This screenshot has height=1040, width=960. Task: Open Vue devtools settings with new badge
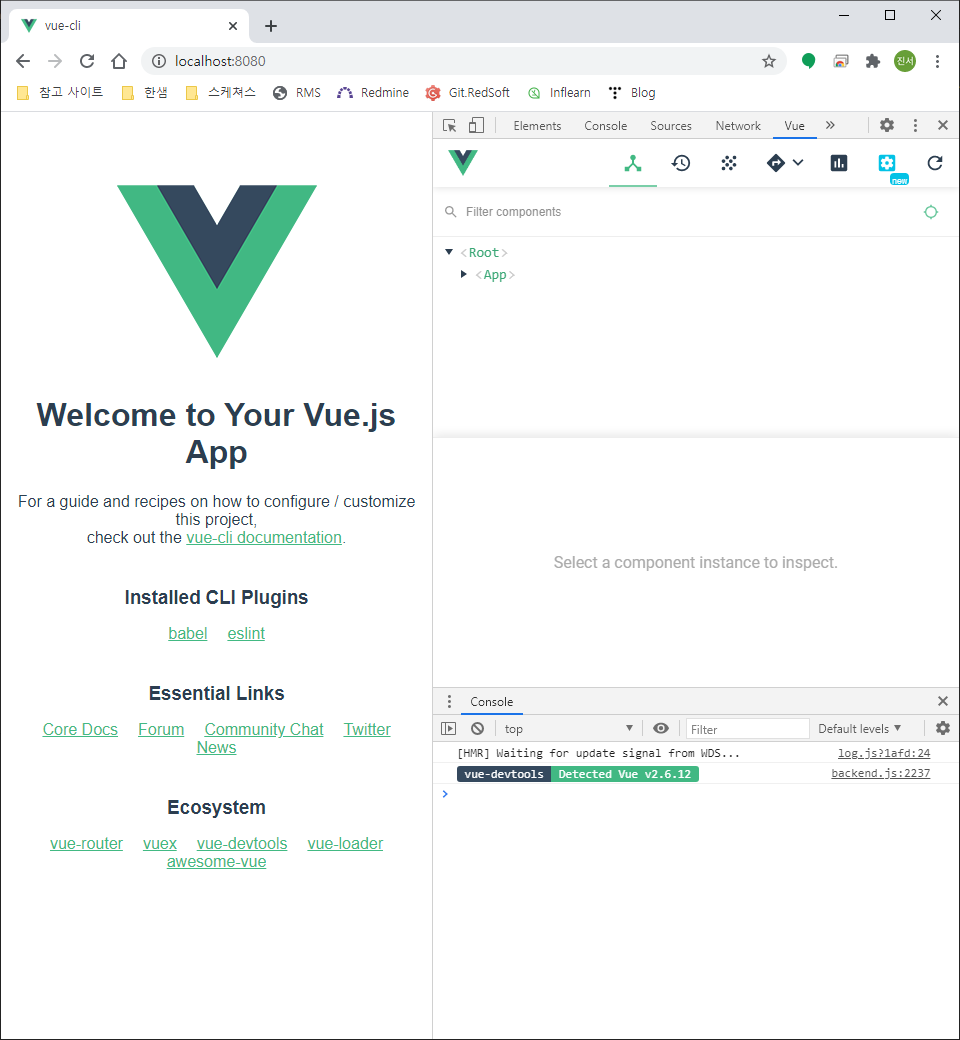[887, 163]
